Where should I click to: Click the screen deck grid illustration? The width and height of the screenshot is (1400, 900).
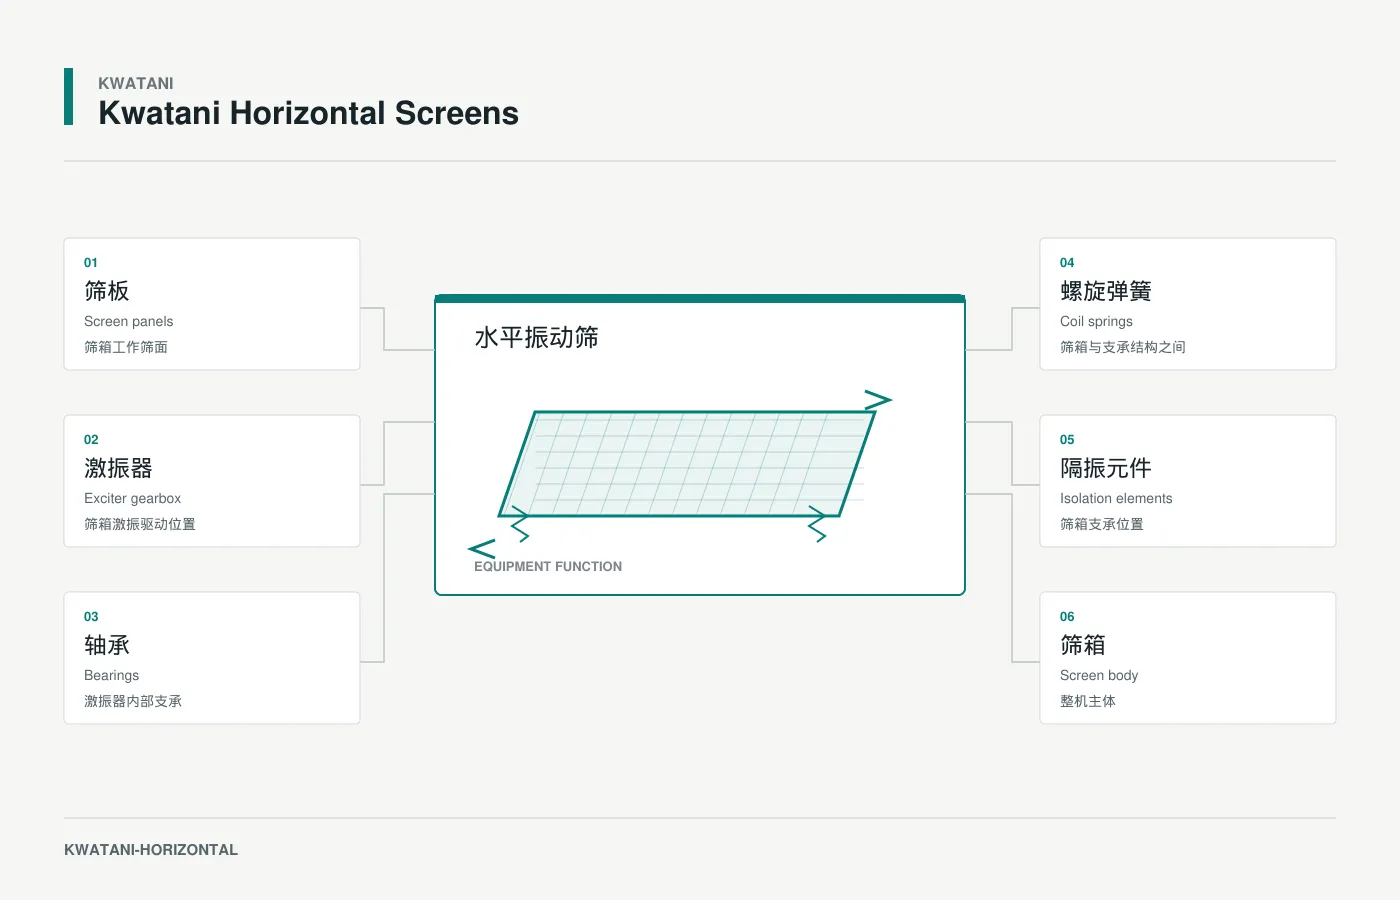tap(688, 464)
